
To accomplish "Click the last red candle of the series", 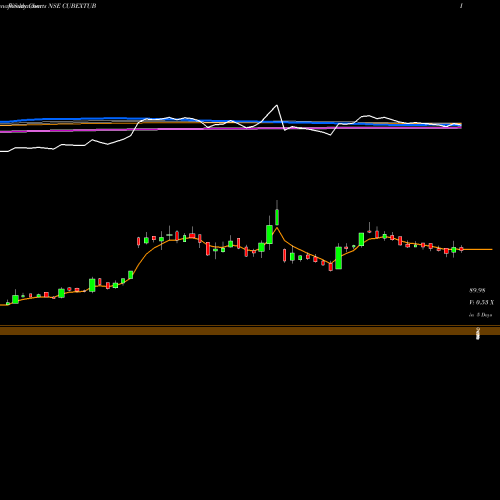I will 462,249.
